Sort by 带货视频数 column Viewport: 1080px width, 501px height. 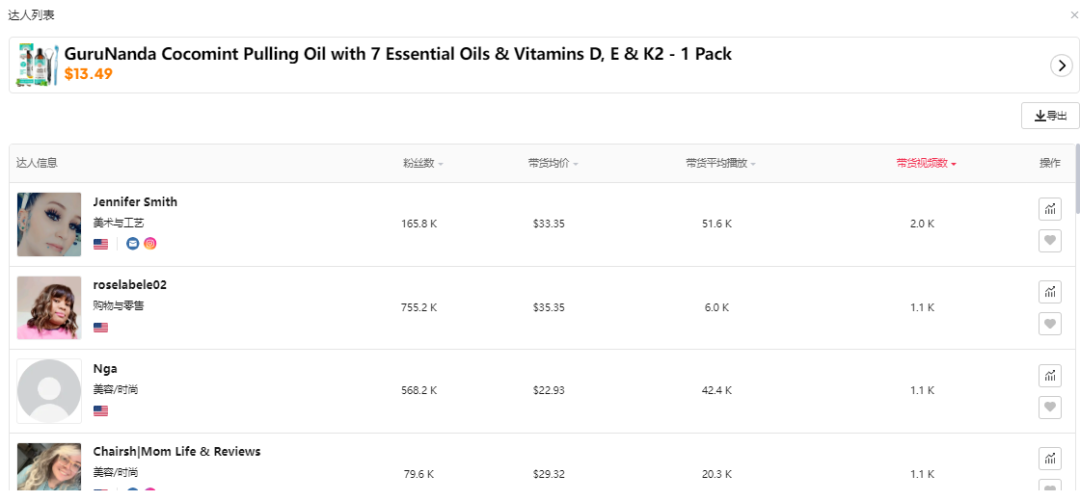click(926, 163)
